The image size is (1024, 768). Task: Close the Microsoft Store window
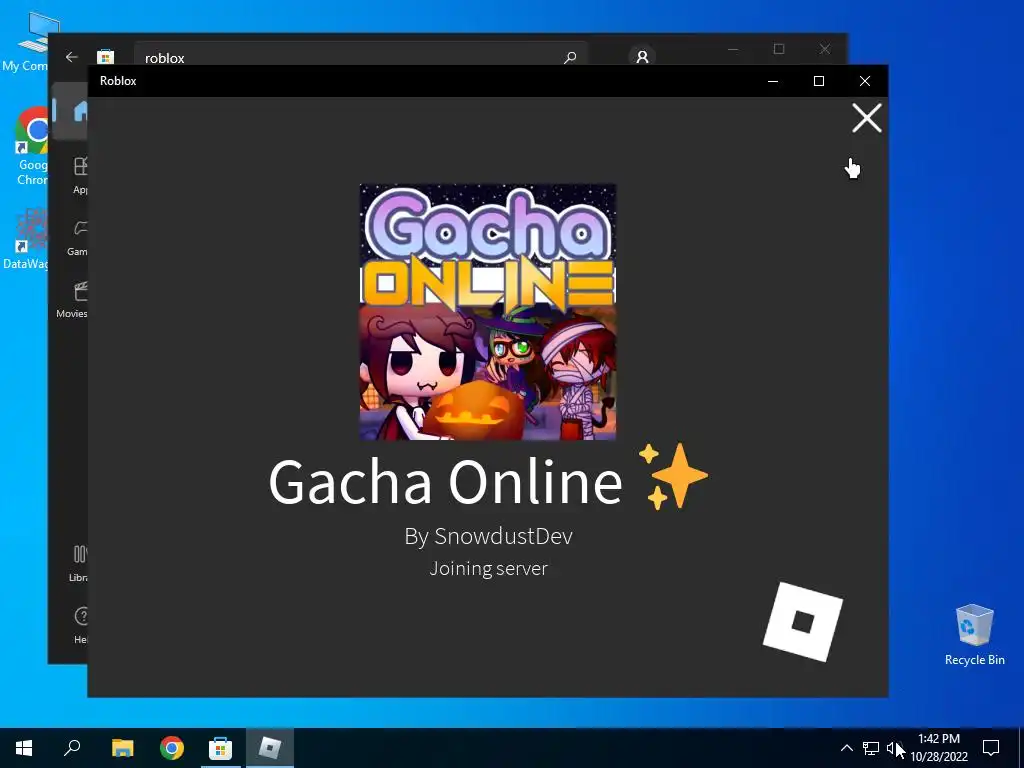point(825,49)
